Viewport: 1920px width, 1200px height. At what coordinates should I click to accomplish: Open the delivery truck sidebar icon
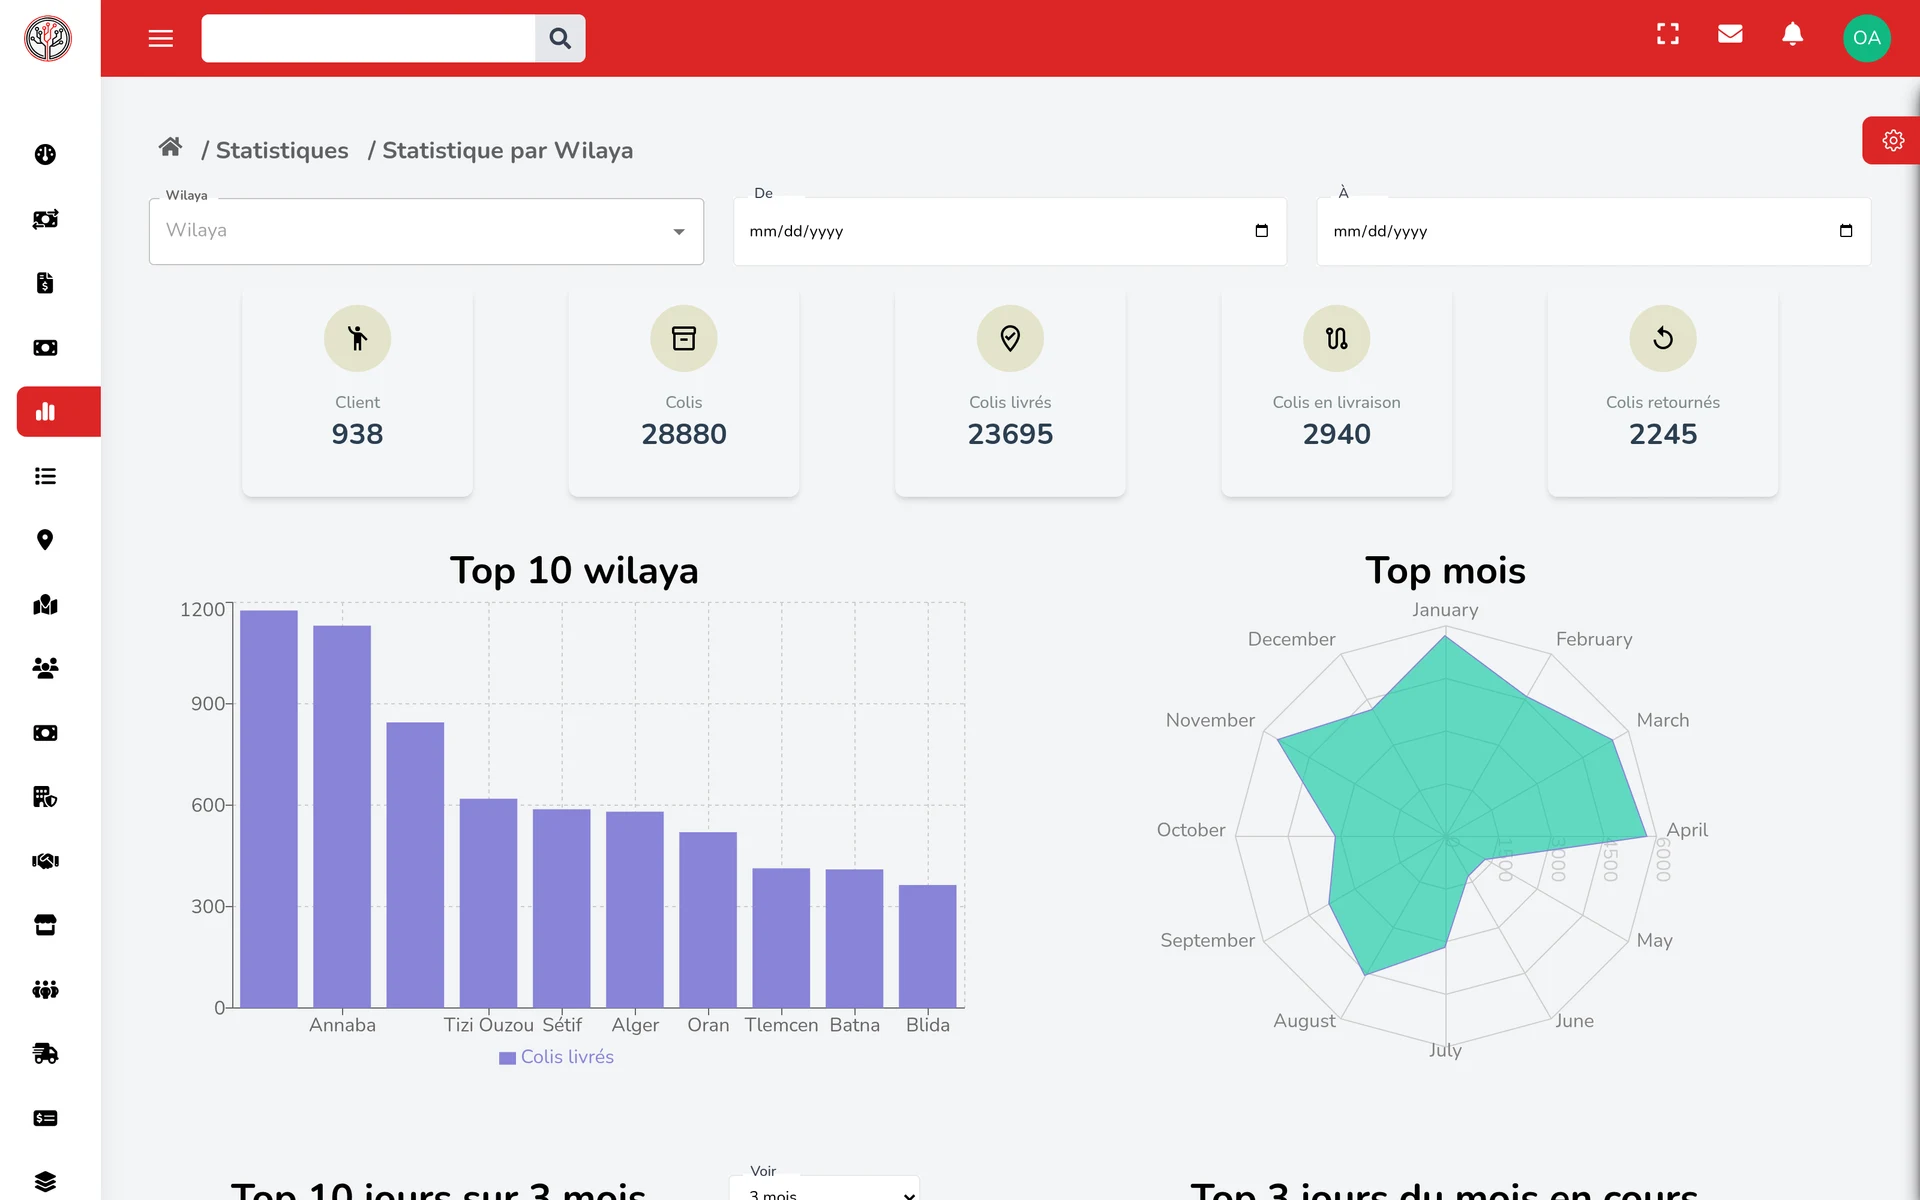coord(45,1053)
